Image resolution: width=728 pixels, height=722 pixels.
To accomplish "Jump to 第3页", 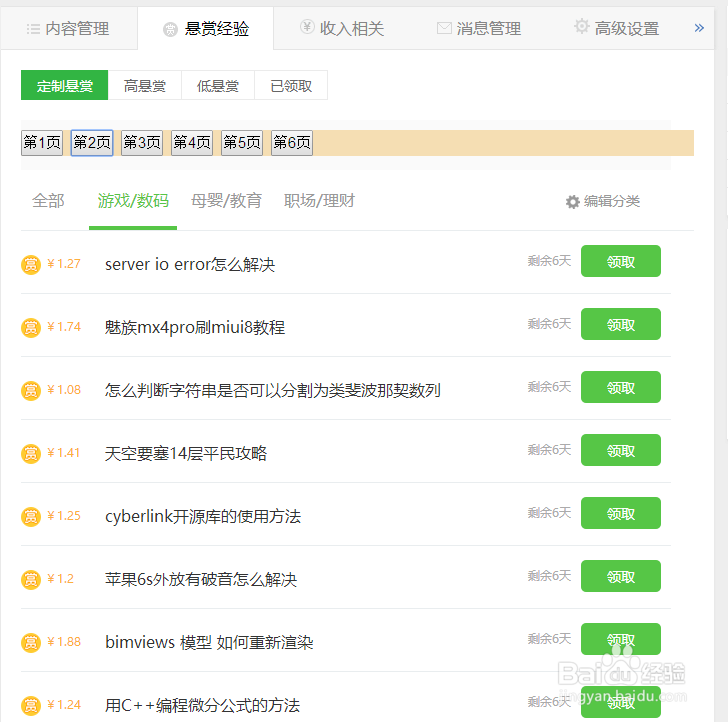I will pos(142,143).
